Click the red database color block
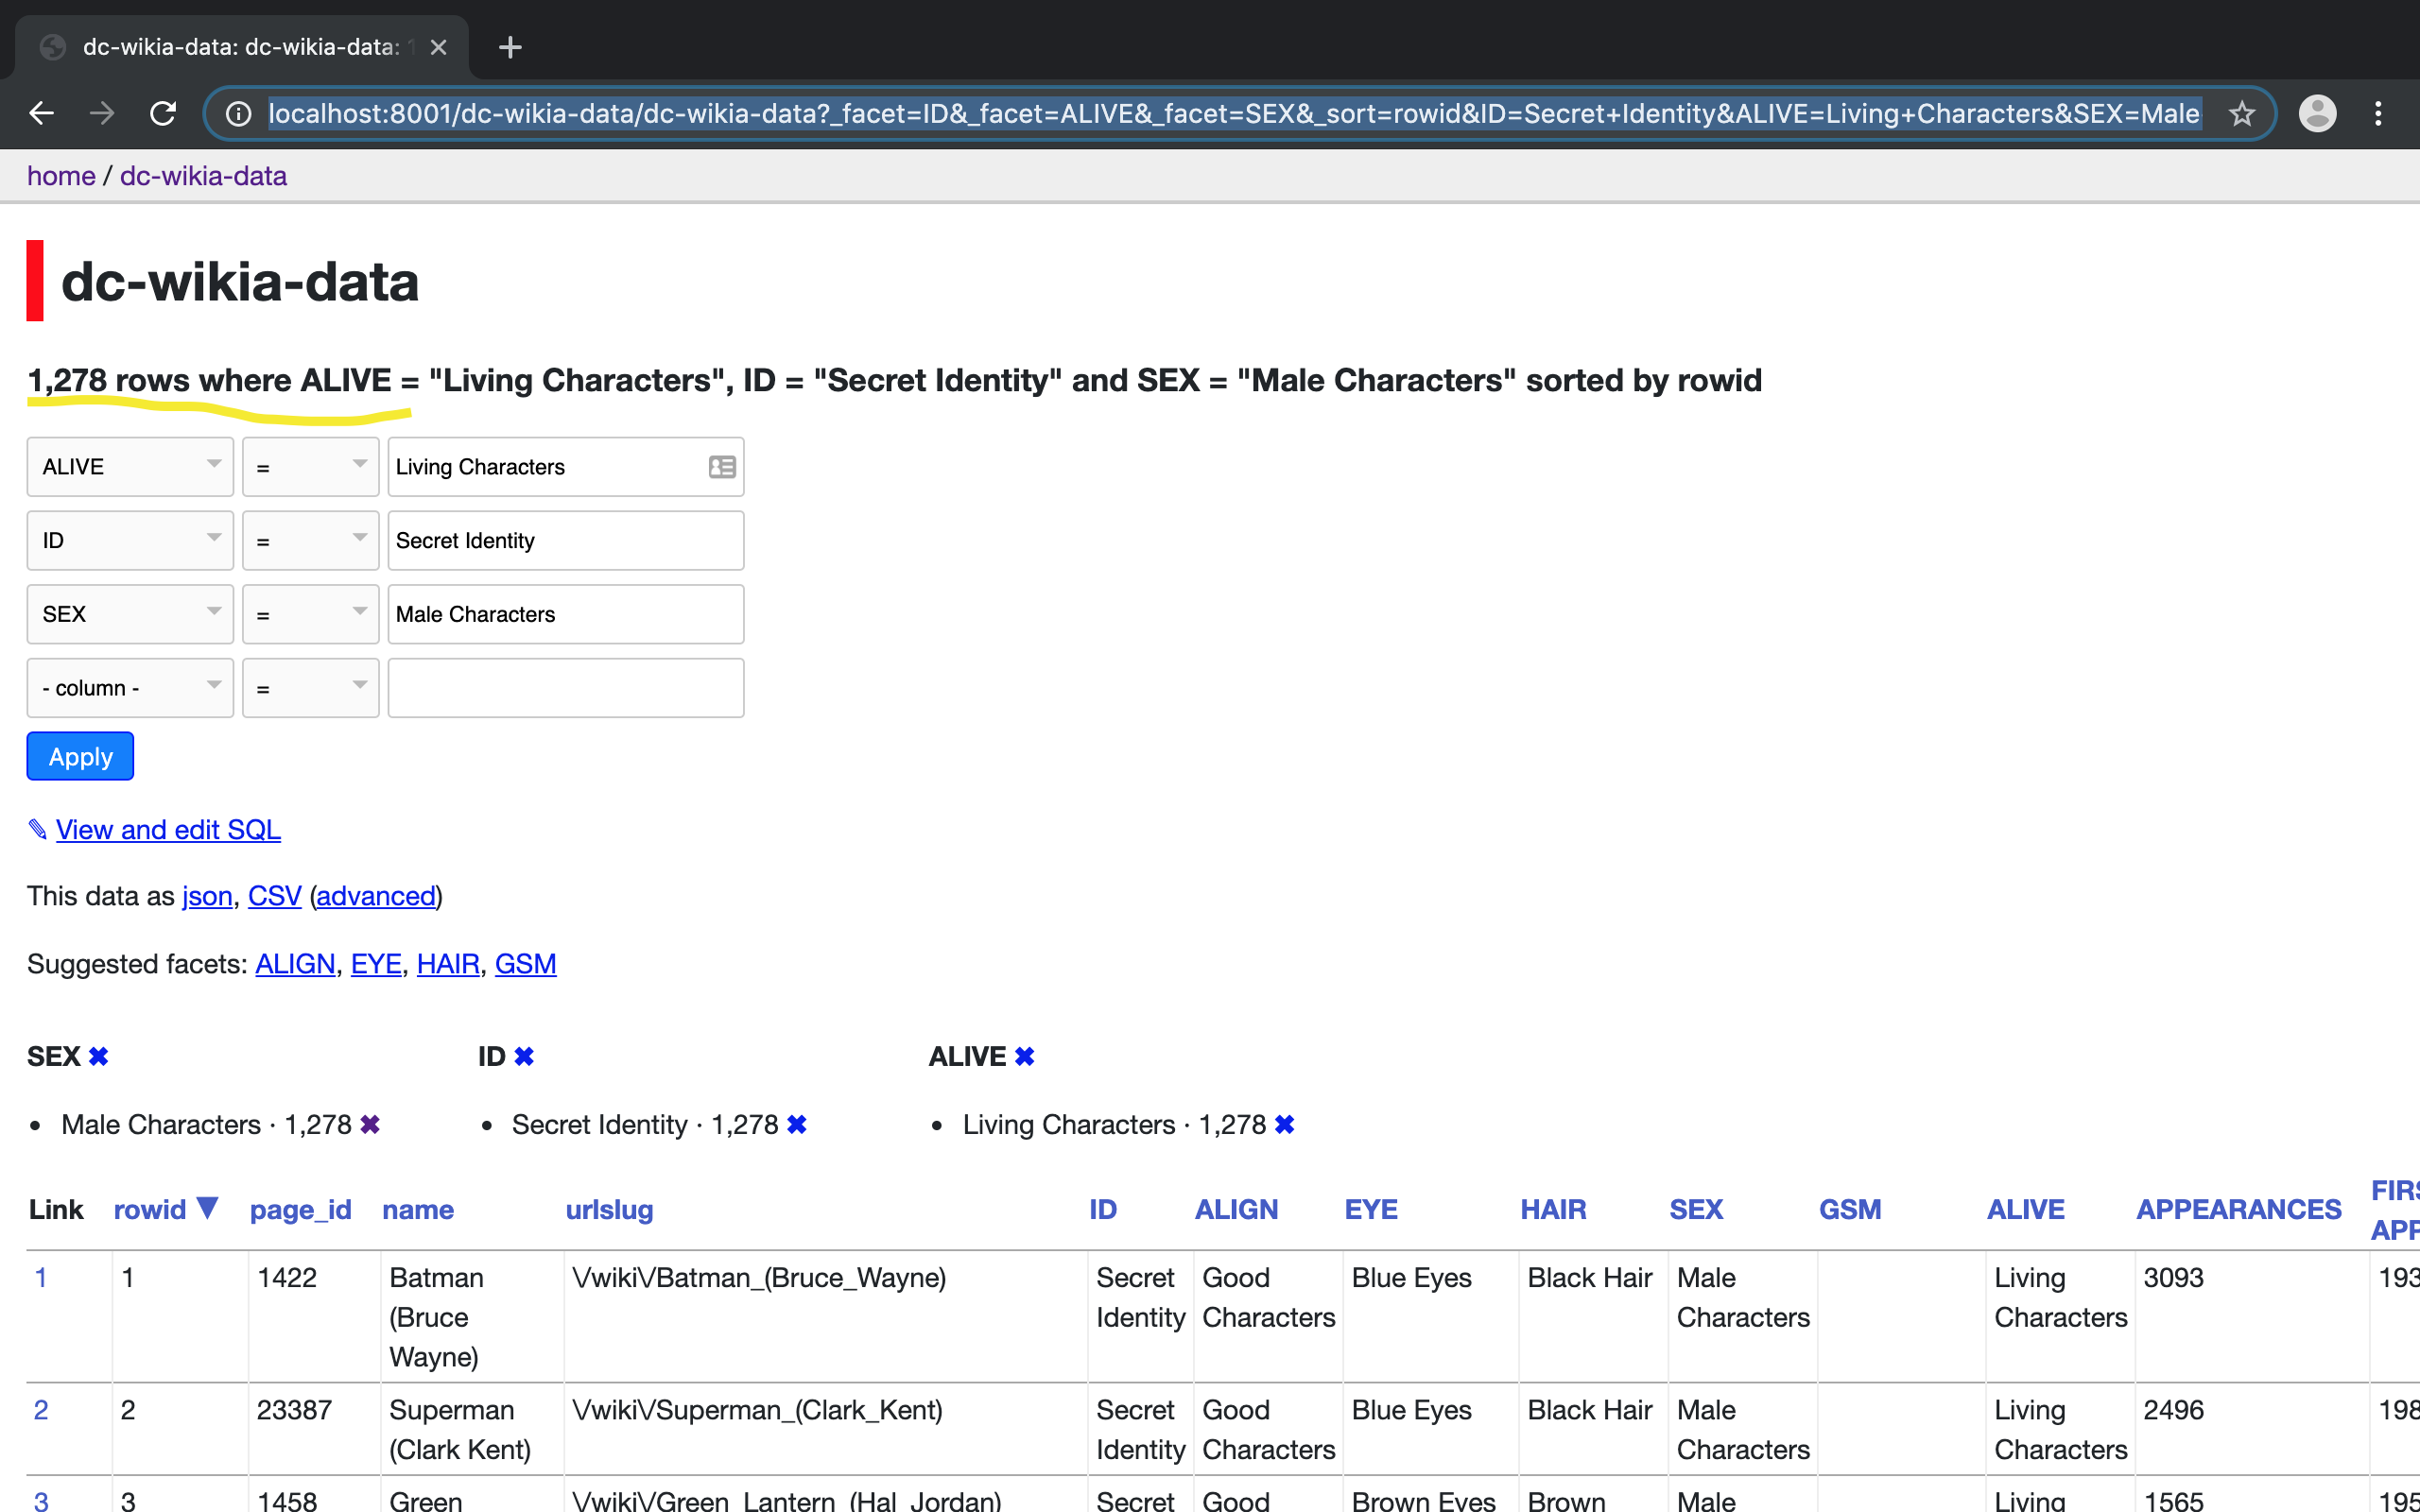This screenshot has height=1512, width=2420. coord(35,280)
